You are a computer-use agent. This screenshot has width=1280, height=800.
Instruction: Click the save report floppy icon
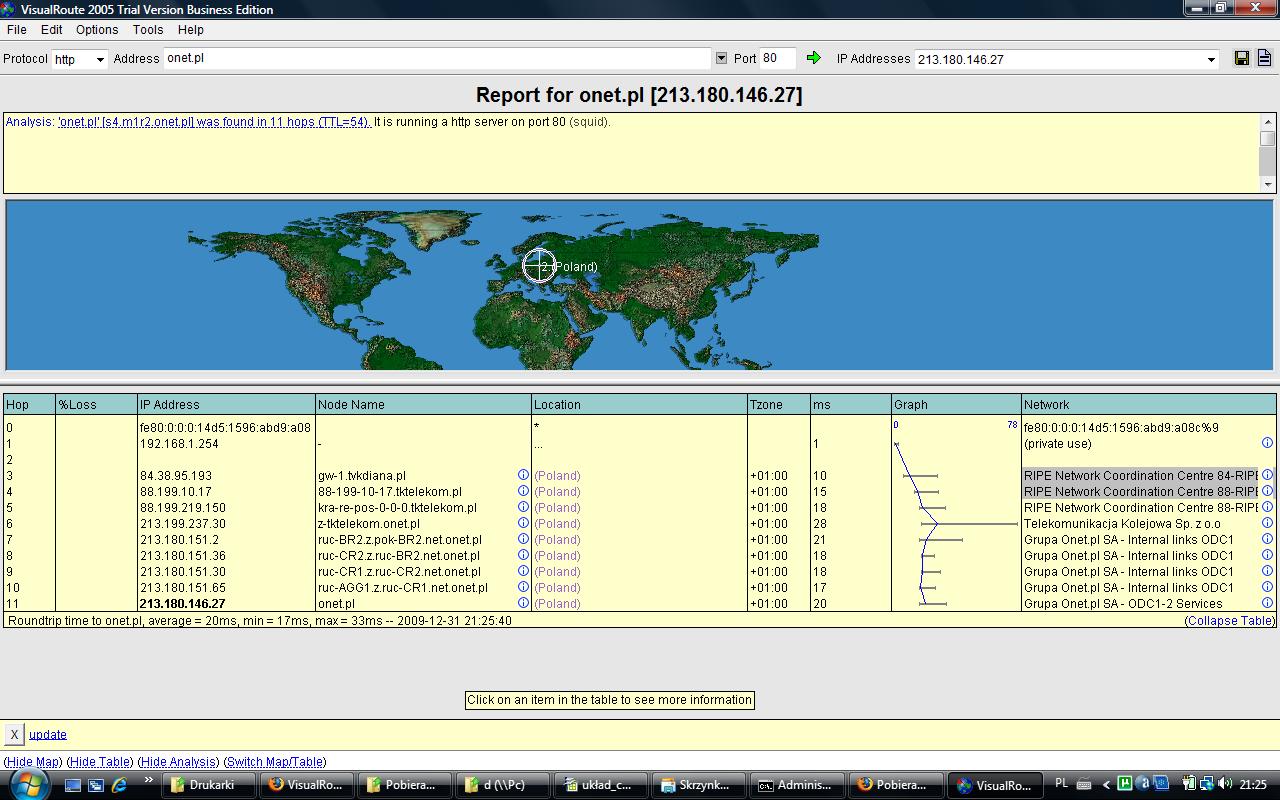coord(1242,58)
